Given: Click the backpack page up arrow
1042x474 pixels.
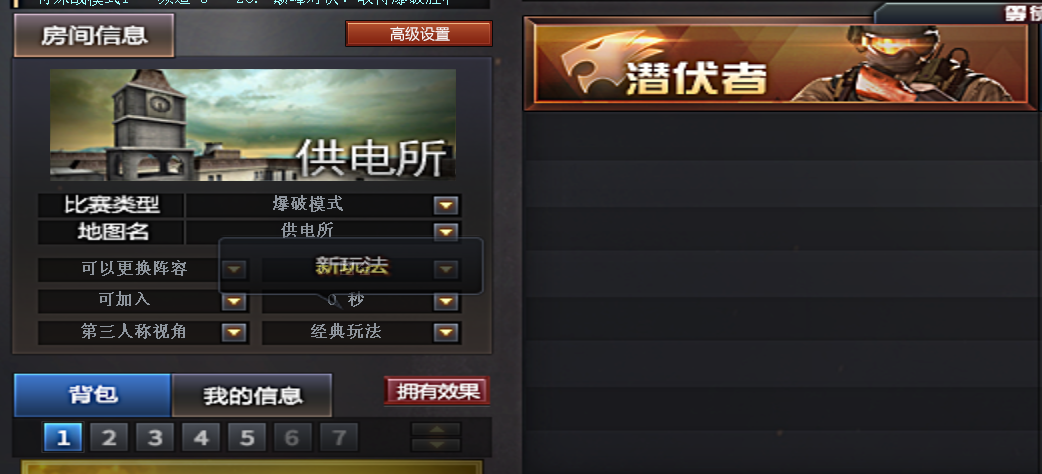Looking at the screenshot, I should pos(436,429).
